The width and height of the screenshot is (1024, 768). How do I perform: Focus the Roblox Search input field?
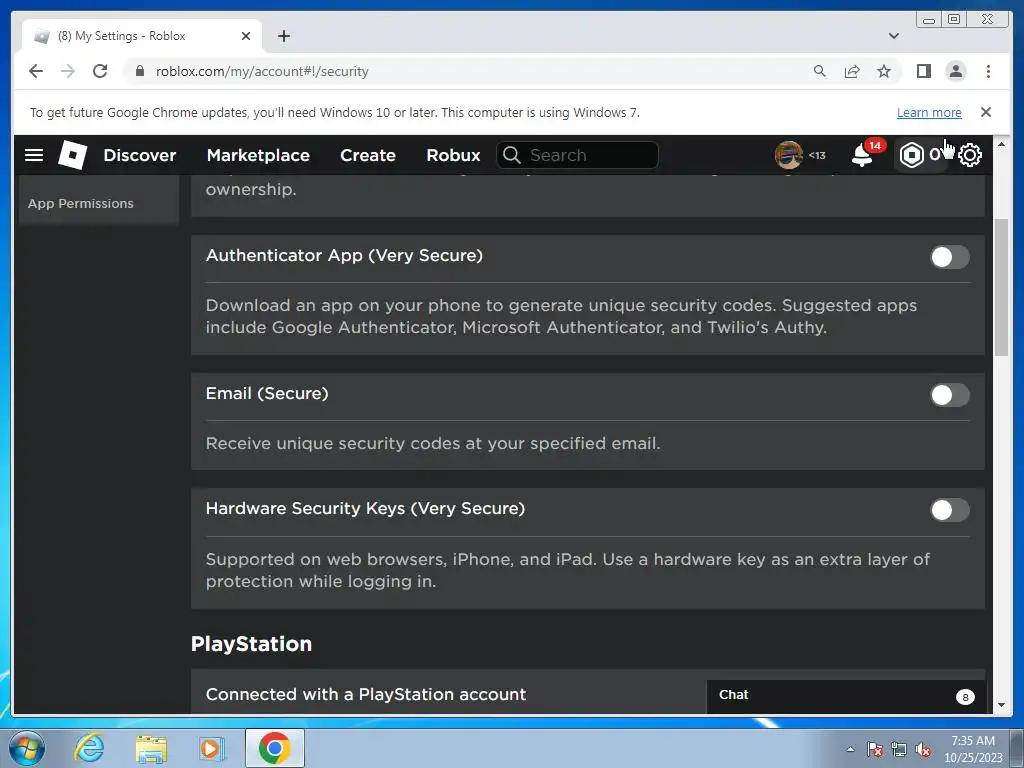point(577,155)
